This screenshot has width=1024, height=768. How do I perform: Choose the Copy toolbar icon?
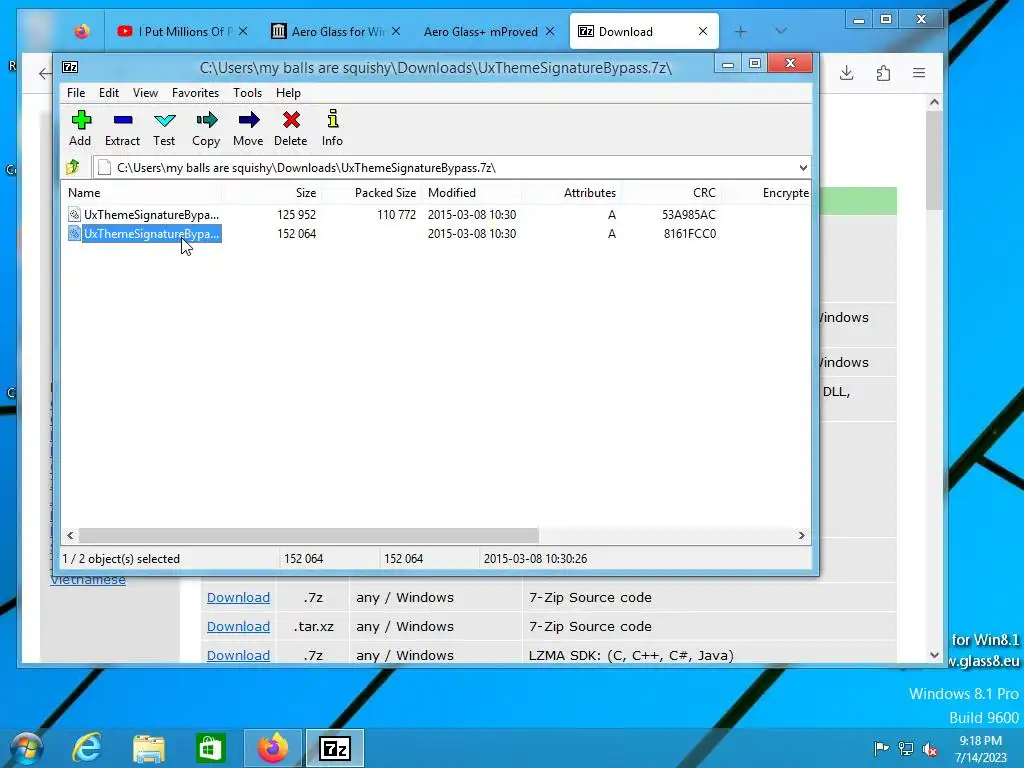tap(206, 128)
